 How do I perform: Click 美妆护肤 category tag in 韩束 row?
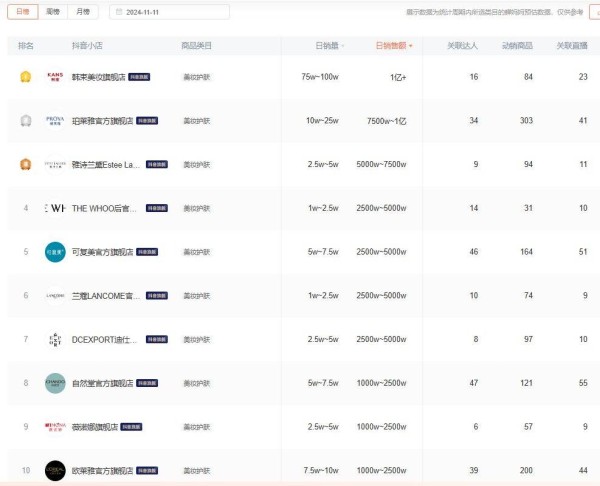click(197, 77)
